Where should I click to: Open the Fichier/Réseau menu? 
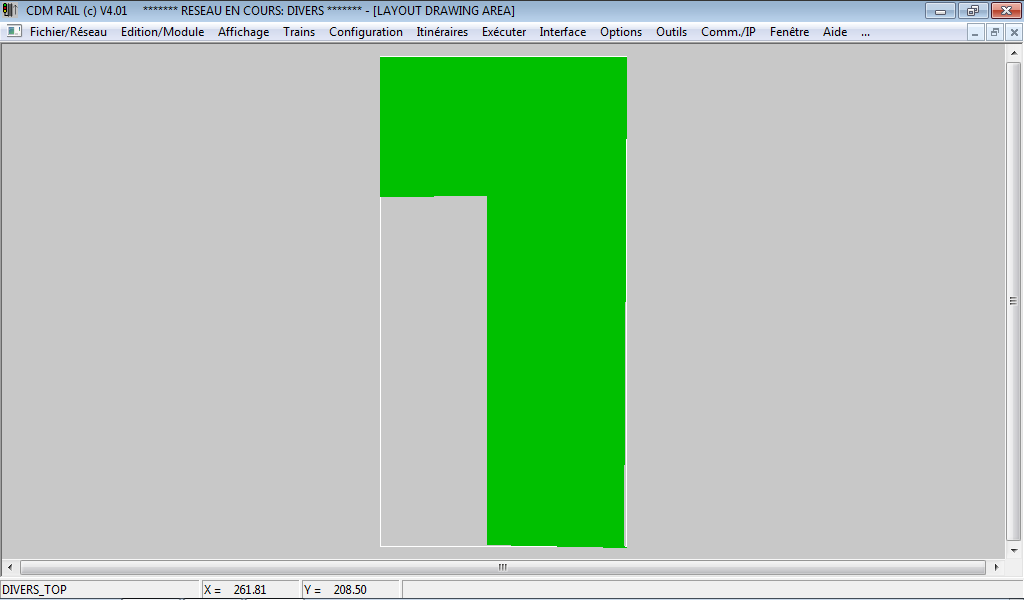(69, 32)
